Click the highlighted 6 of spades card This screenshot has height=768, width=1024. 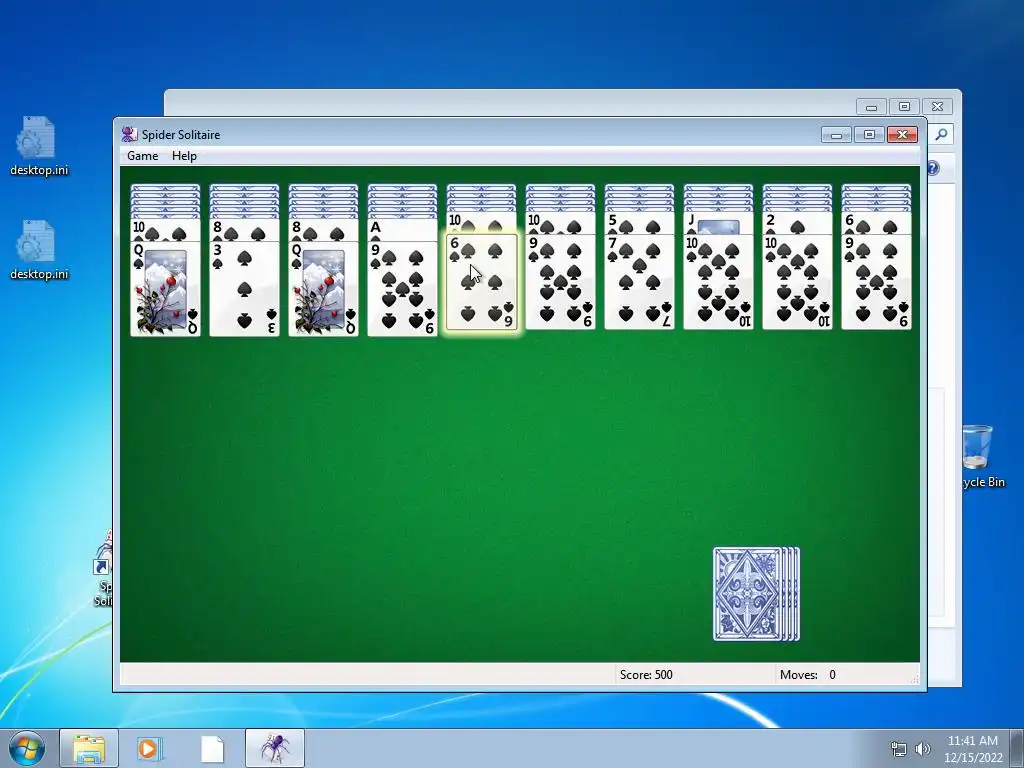(481, 282)
